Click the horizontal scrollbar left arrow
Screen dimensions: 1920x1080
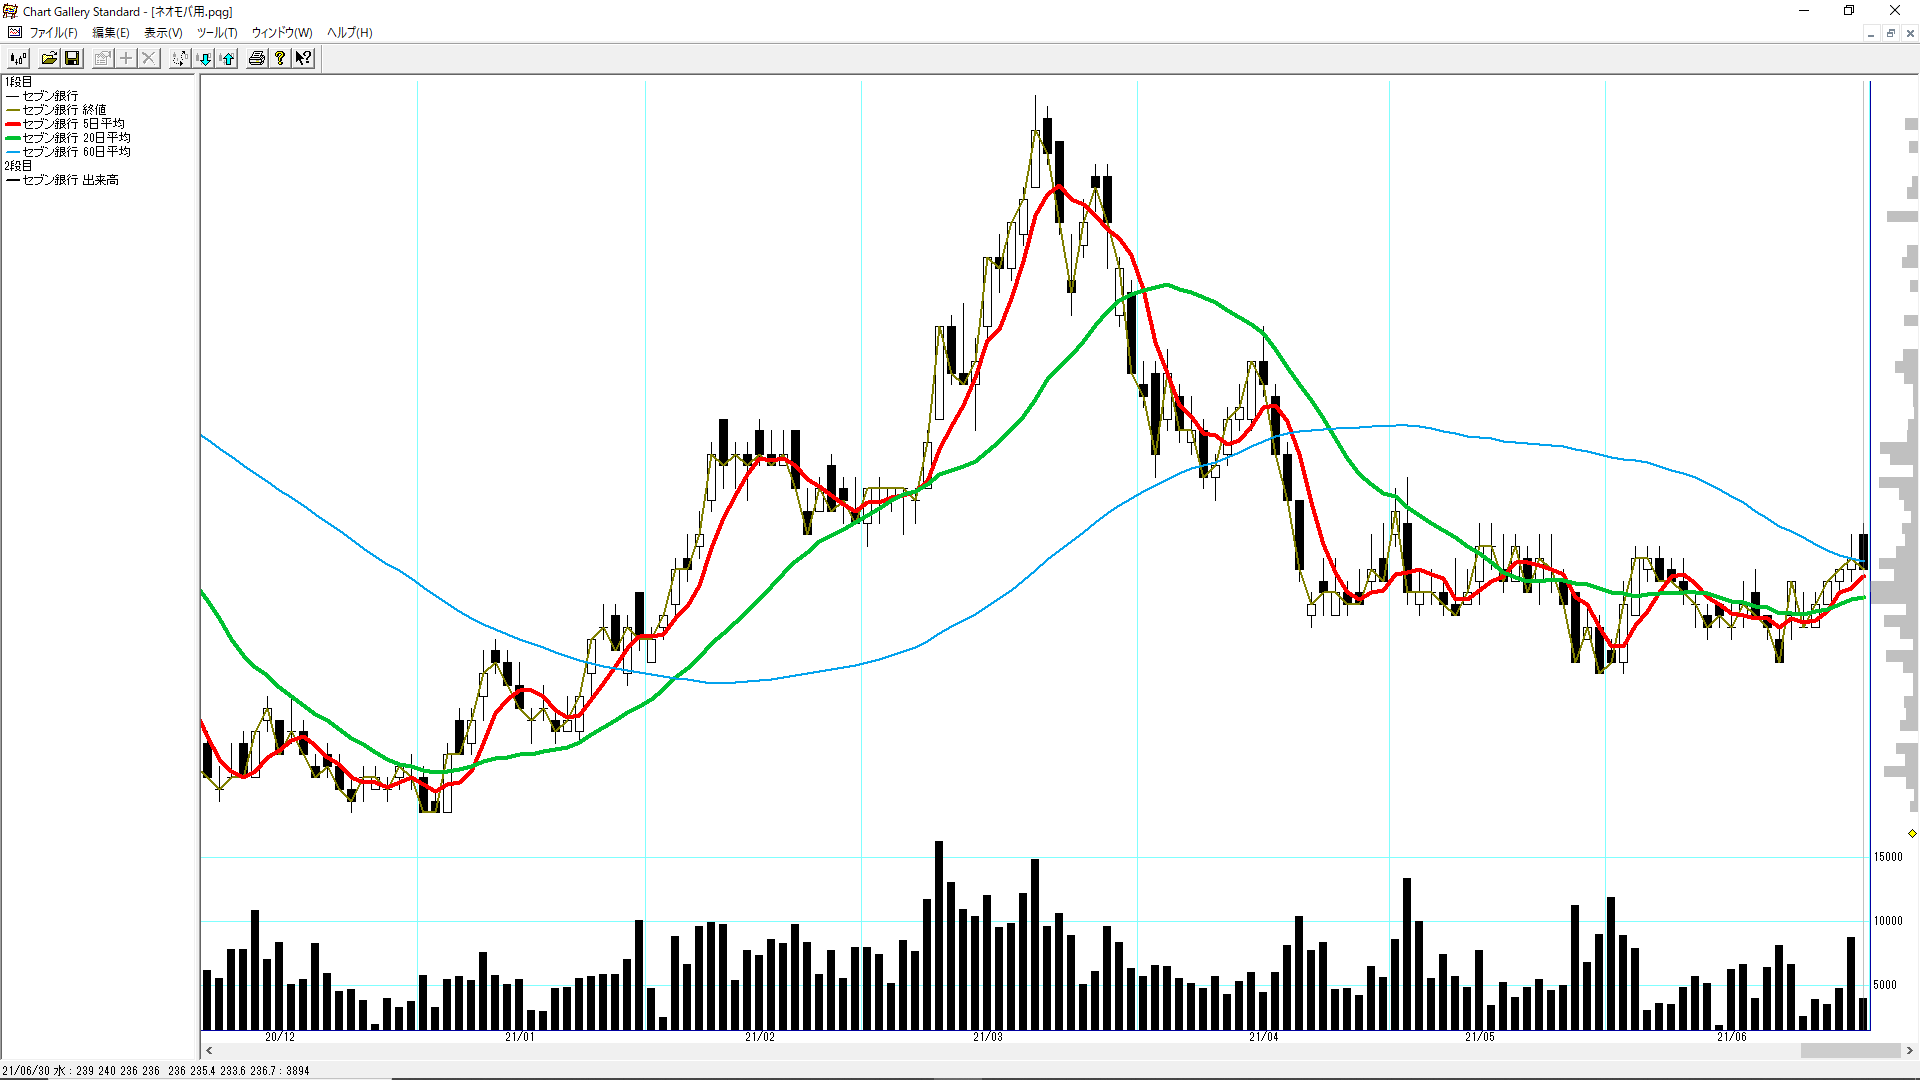click(209, 1050)
